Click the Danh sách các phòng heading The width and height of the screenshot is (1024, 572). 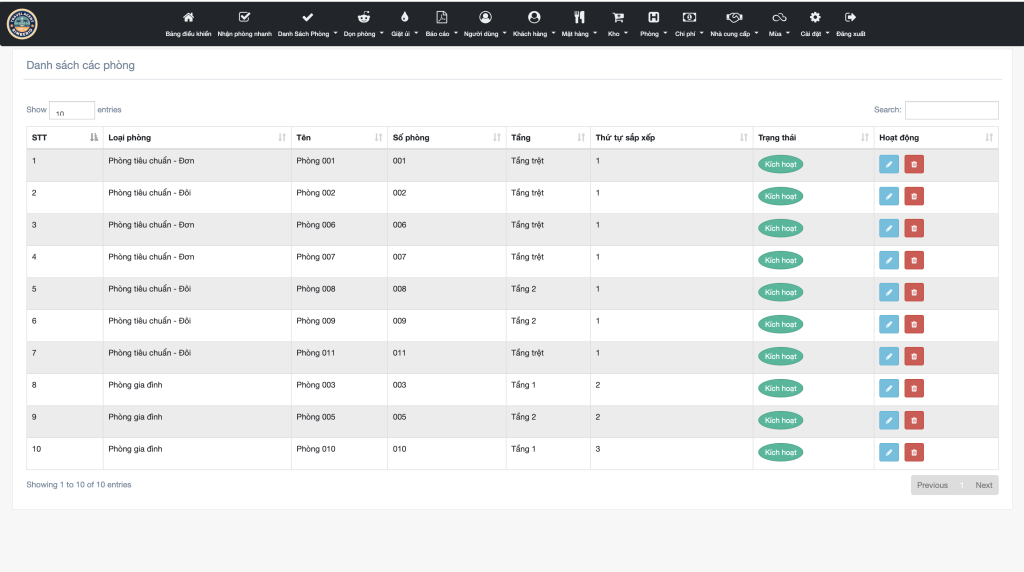[x=80, y=65]
